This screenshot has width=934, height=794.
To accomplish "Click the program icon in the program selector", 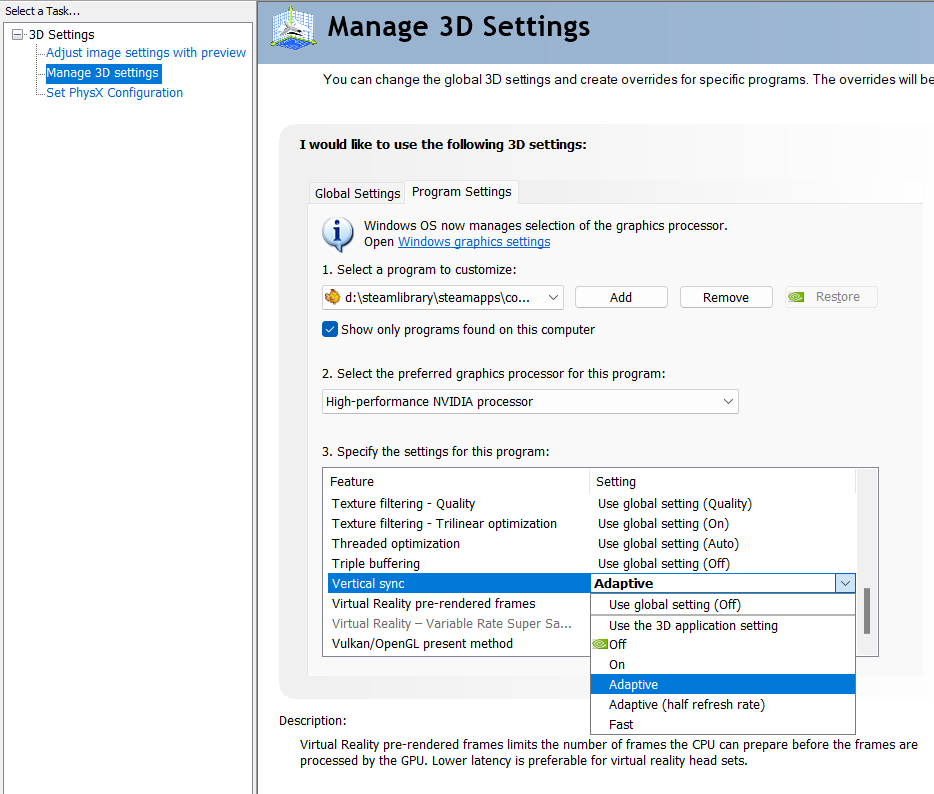I will [x=332, y=297].
